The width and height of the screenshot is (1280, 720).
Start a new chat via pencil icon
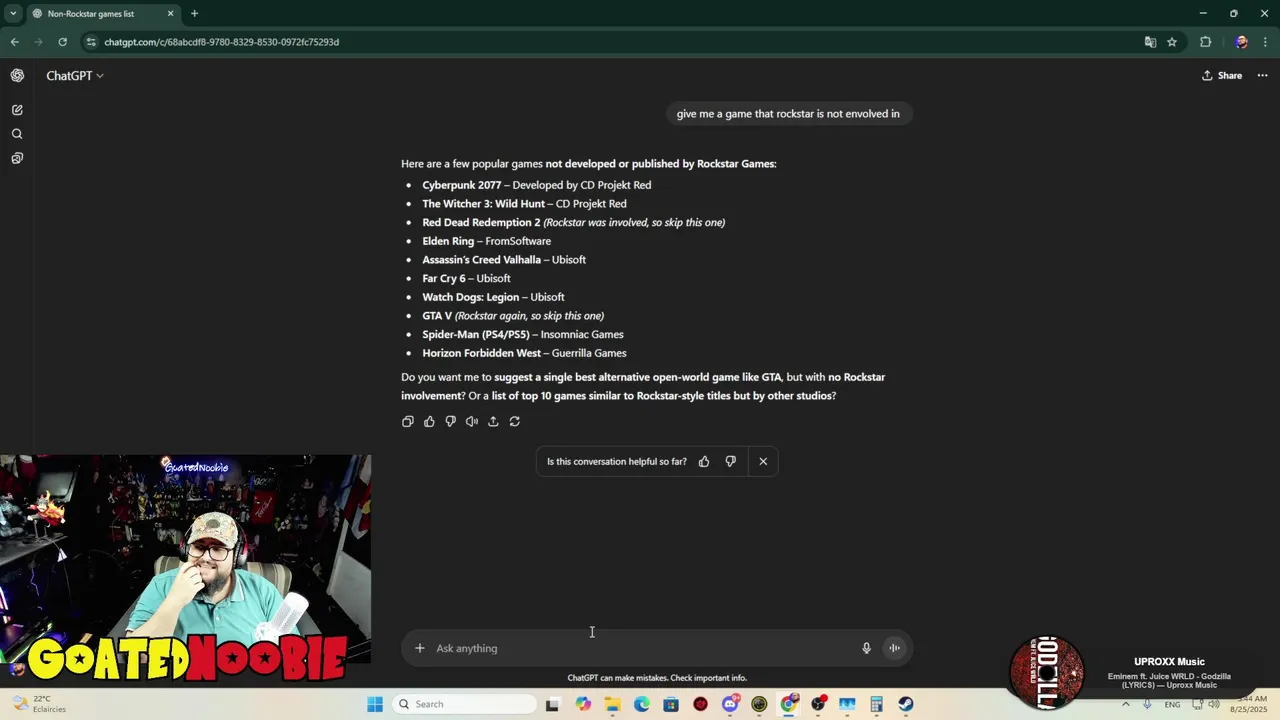click(17, 110)
